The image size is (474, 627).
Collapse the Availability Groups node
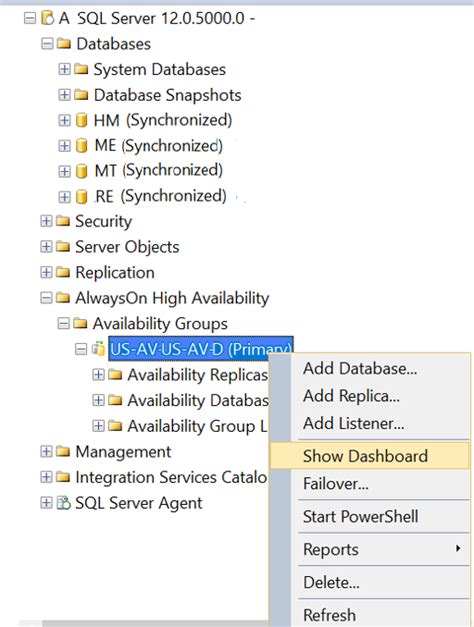63,323
